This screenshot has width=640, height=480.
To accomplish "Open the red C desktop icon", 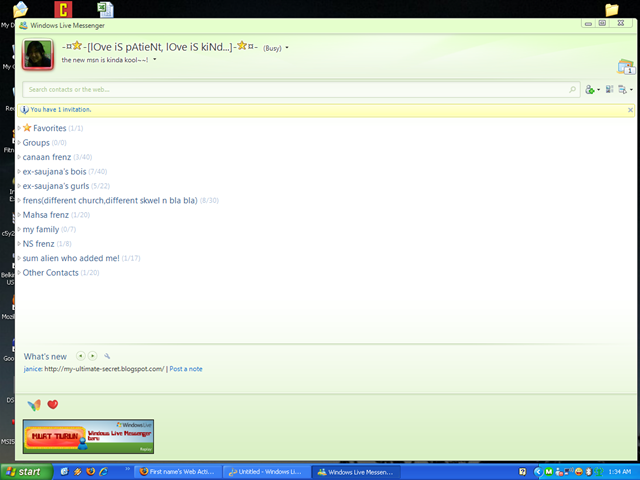I will (x=63, y=9).
